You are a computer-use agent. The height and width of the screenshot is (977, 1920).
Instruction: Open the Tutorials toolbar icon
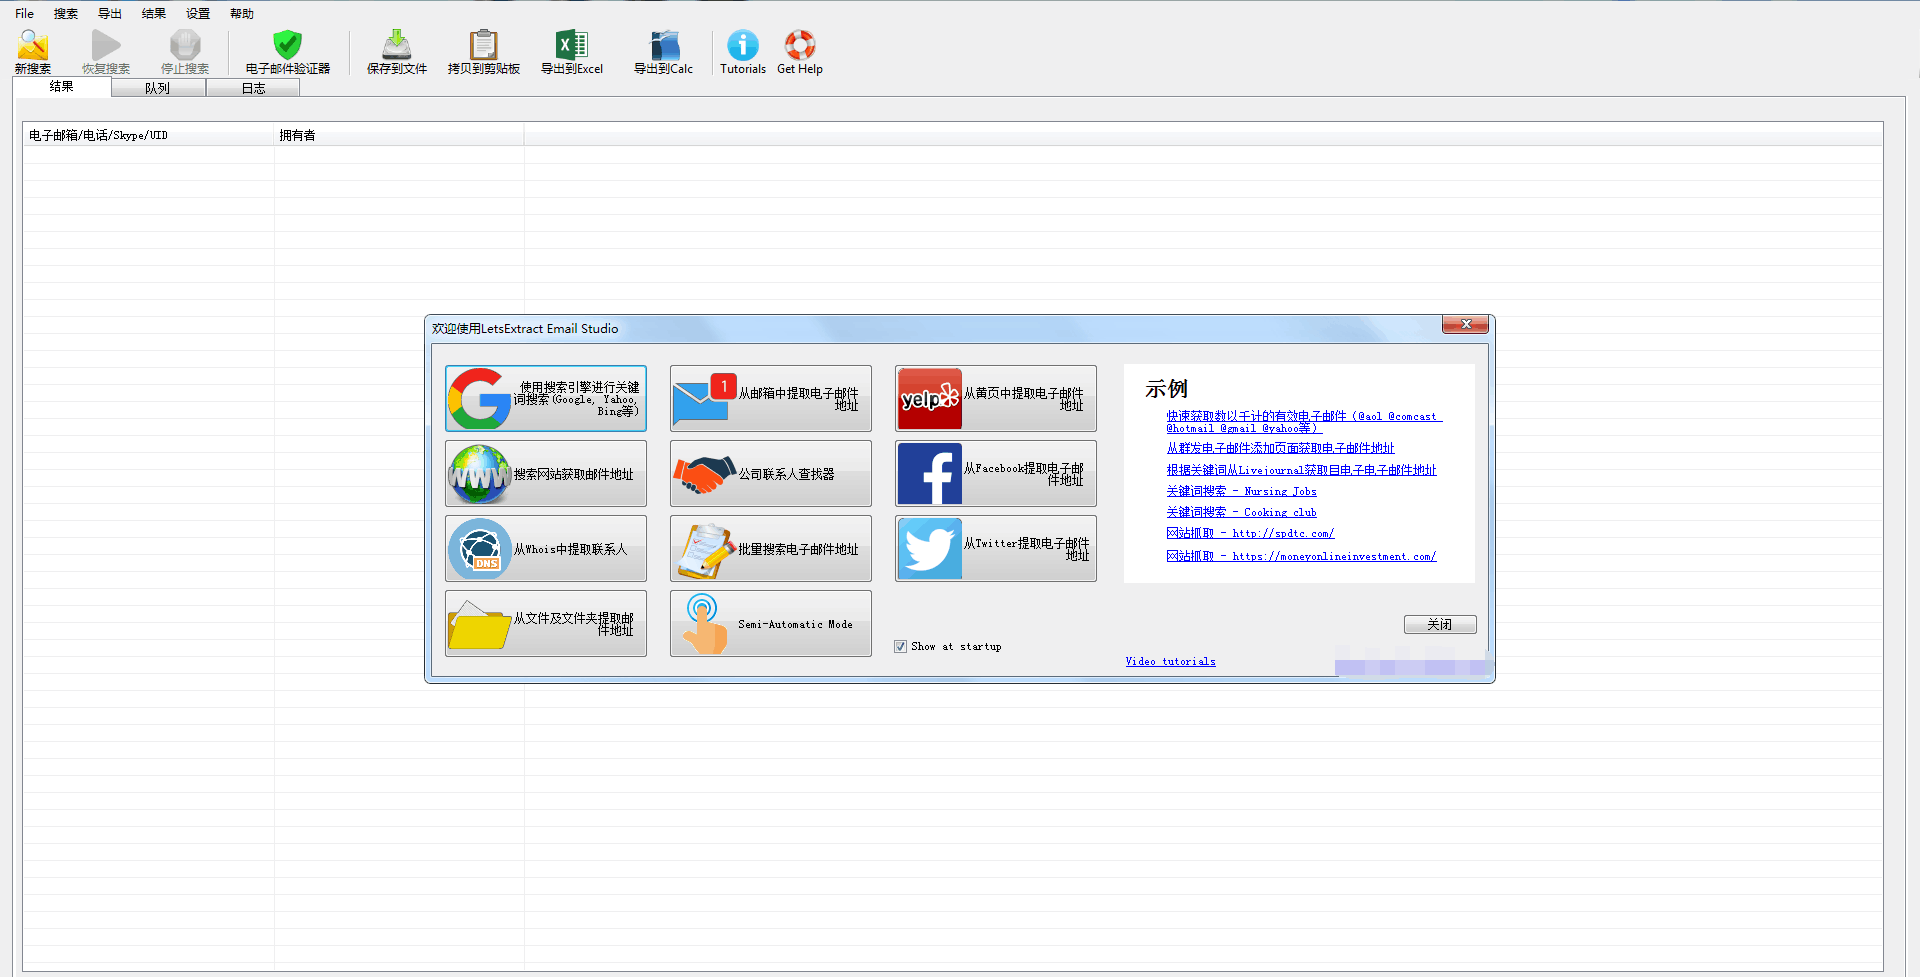(742, 52)
